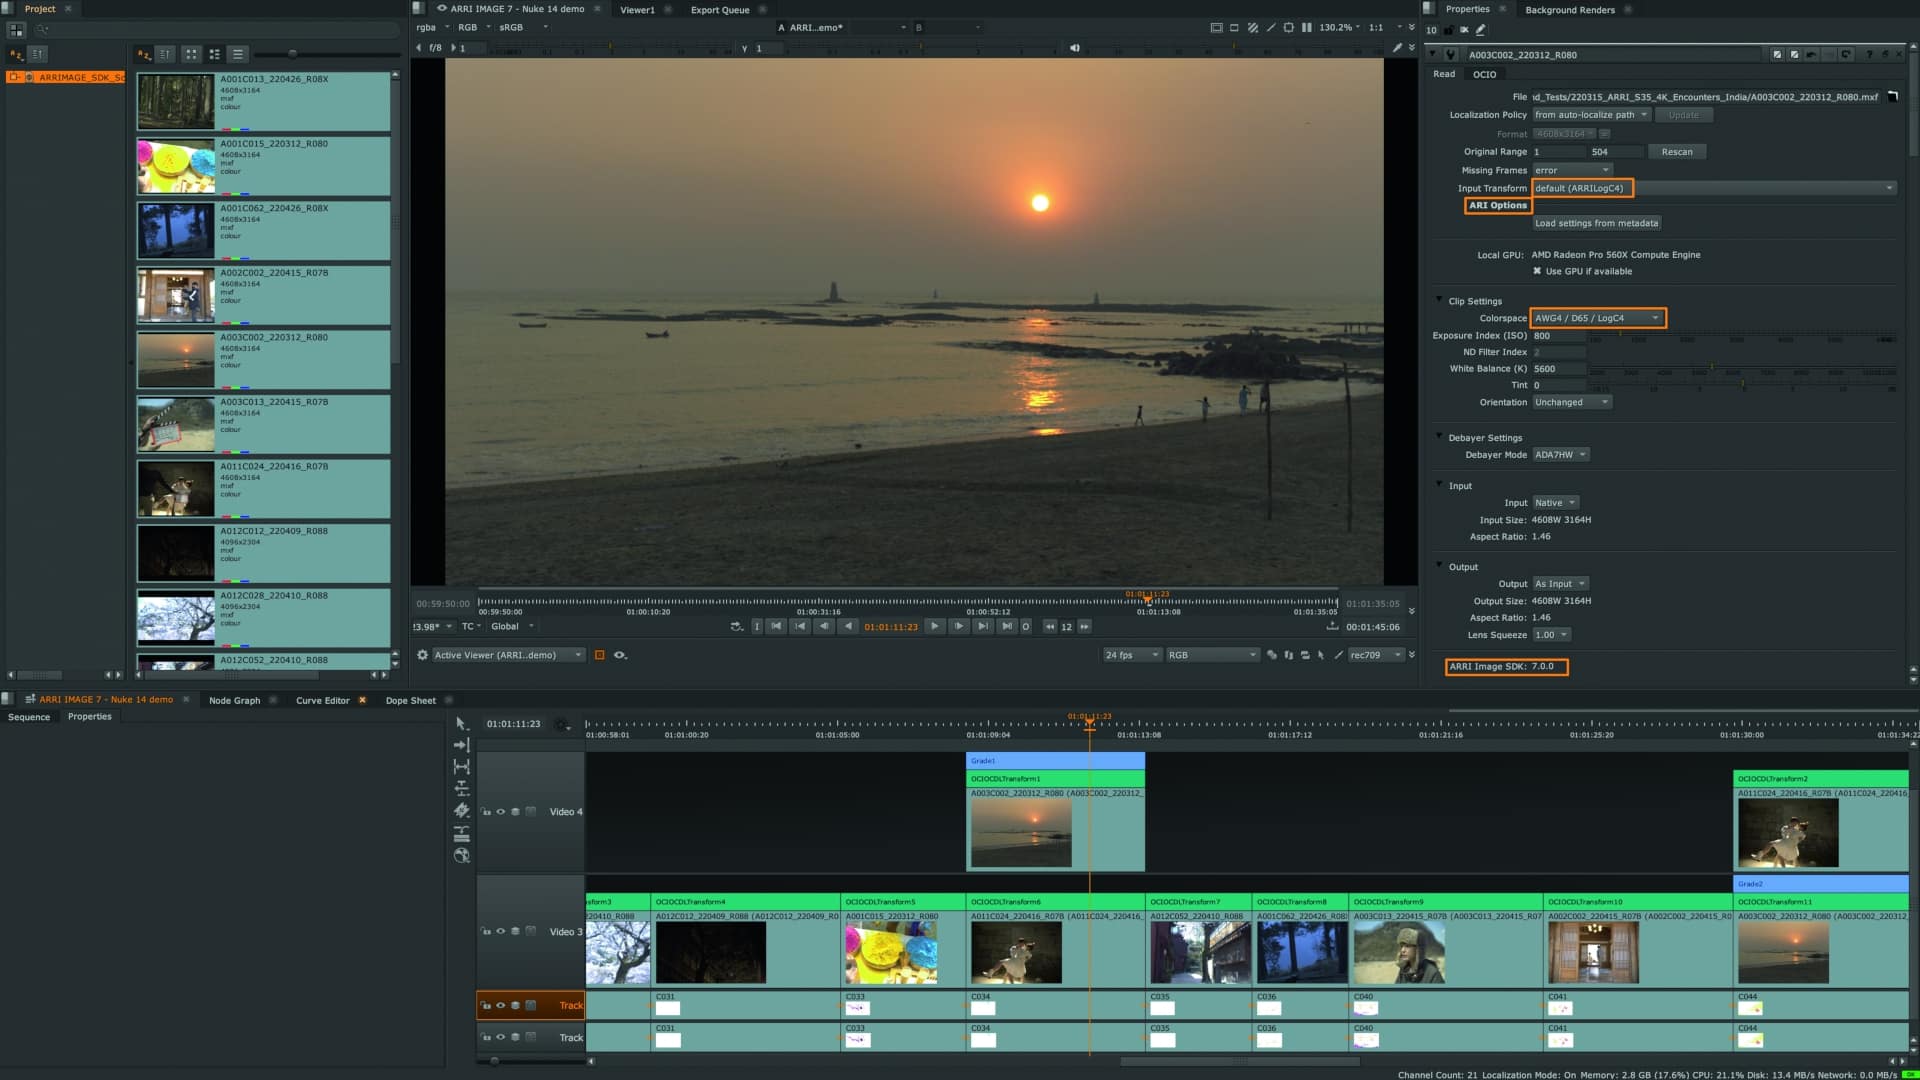Click the Rescan button in the Read properties

click(1677, 151)
